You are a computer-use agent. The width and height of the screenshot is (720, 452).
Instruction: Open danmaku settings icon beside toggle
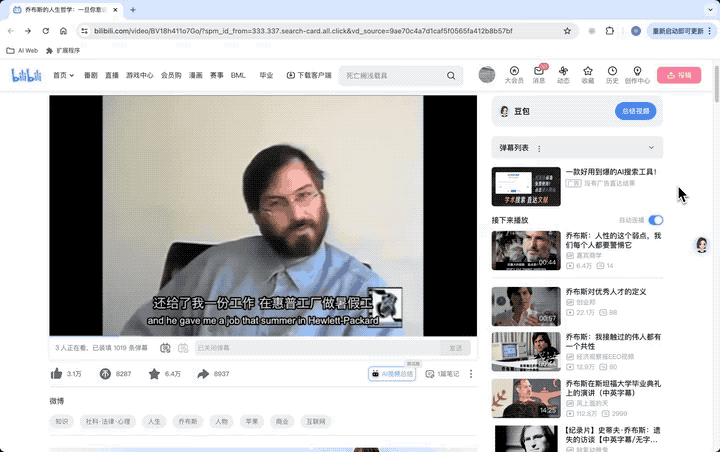pyautogui.click(x=183, y=348)
